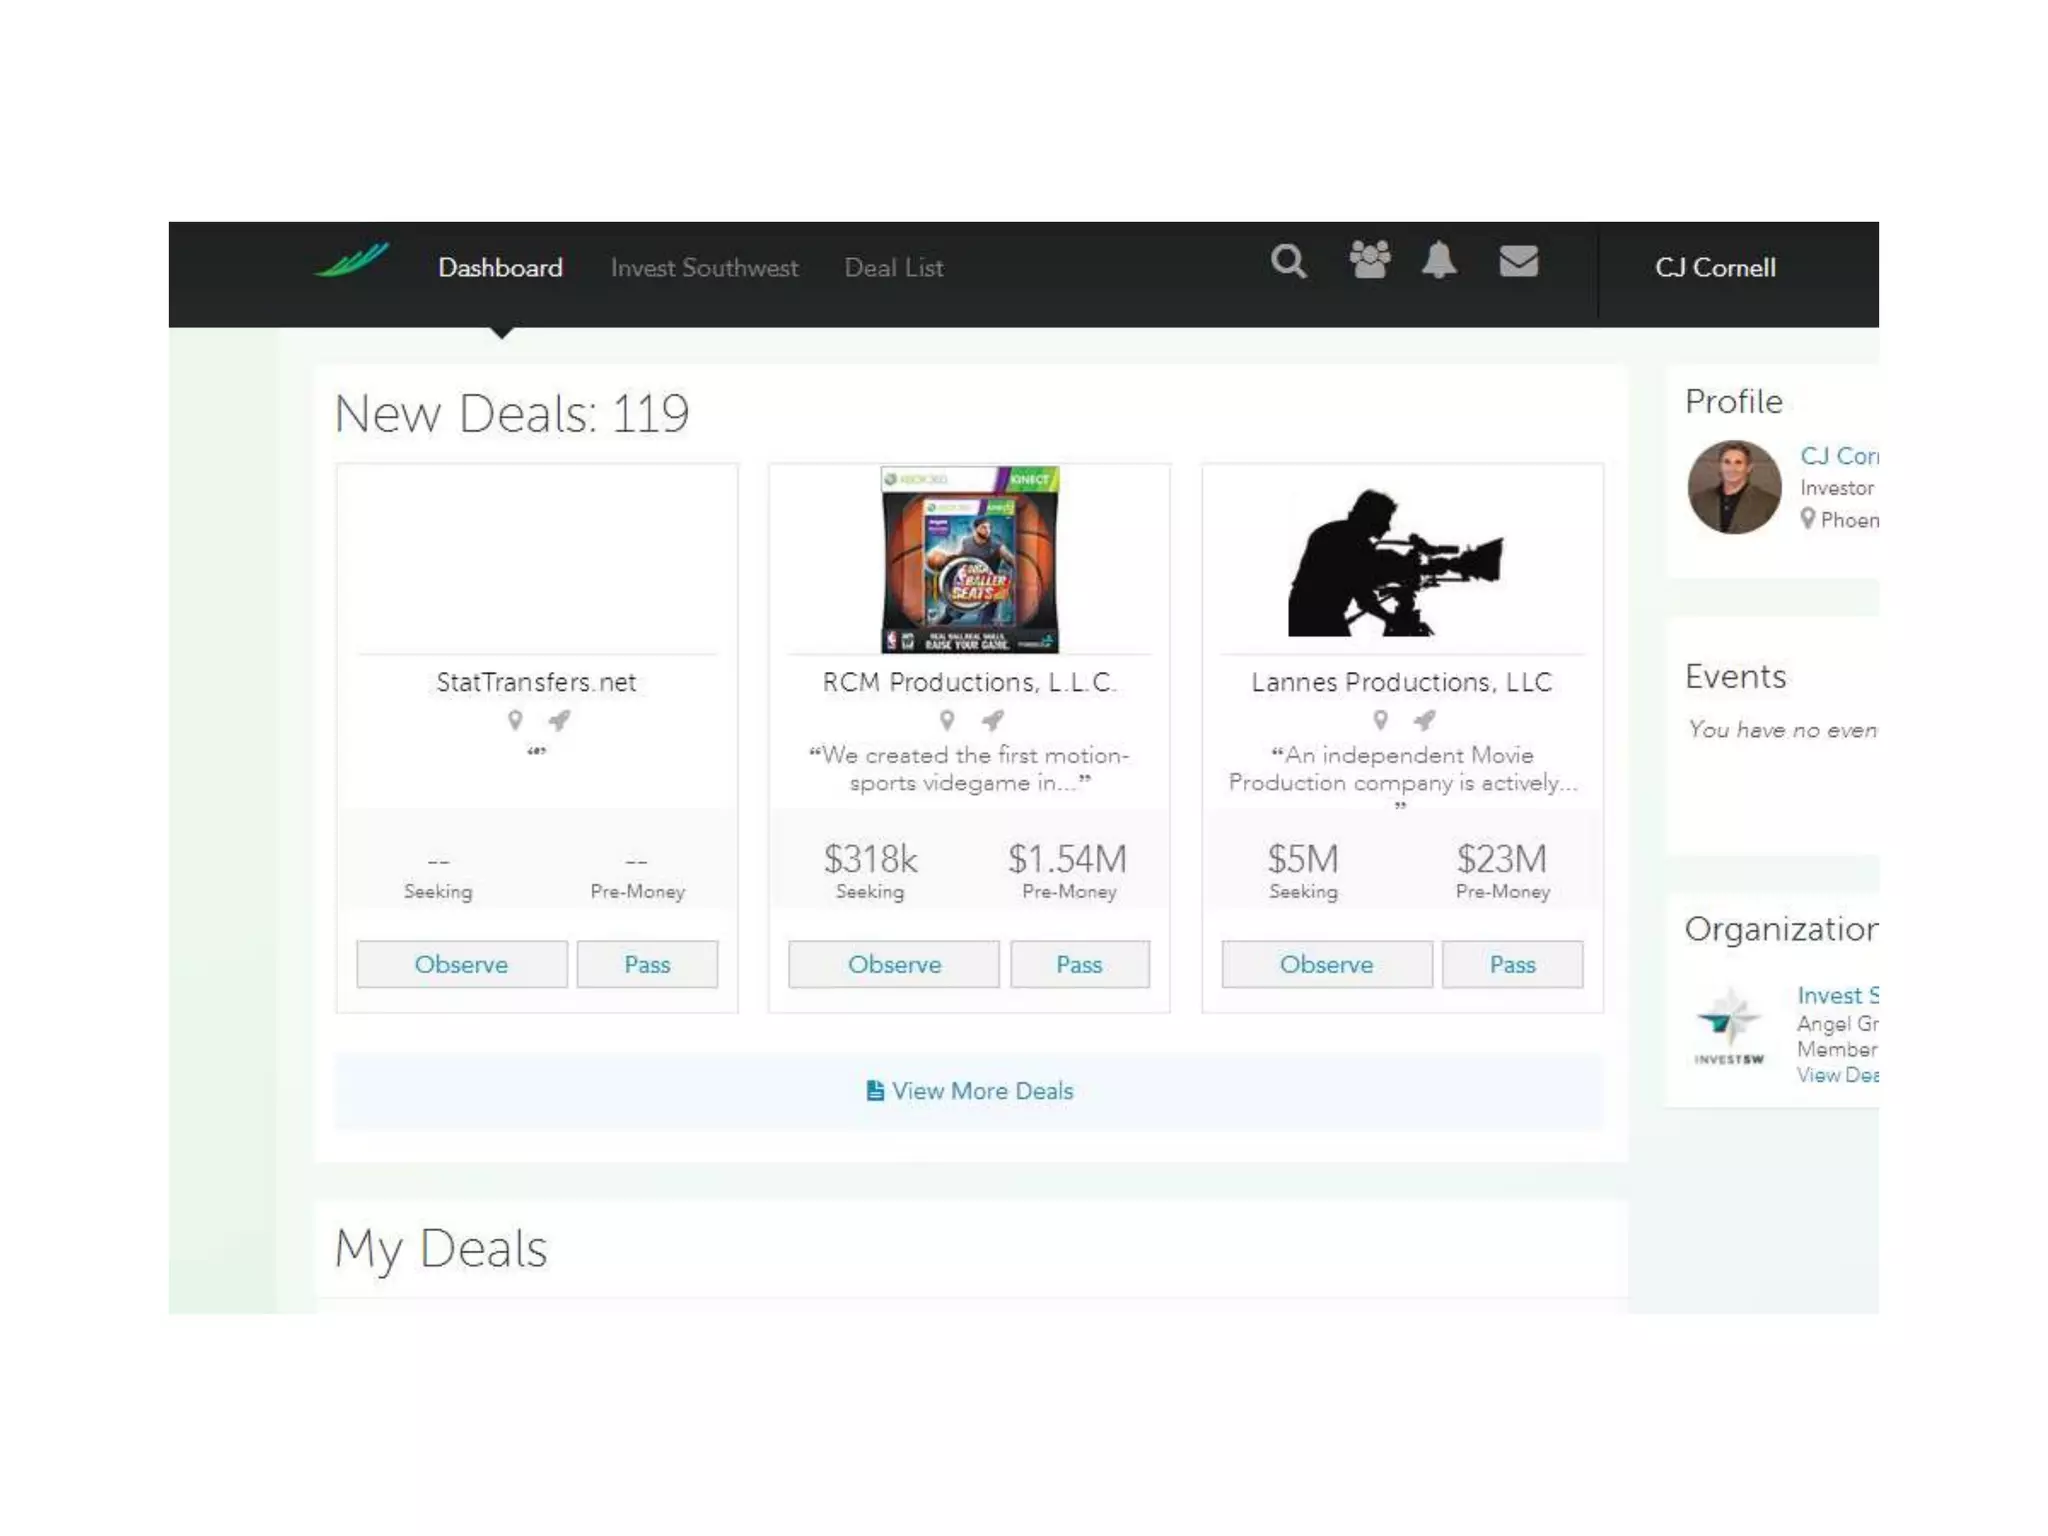The height and width of the screenshot is (1536, 2048).
Task: Switch to Invest Southwest tab
Action: pyautogui.click(x=704, y=268)
